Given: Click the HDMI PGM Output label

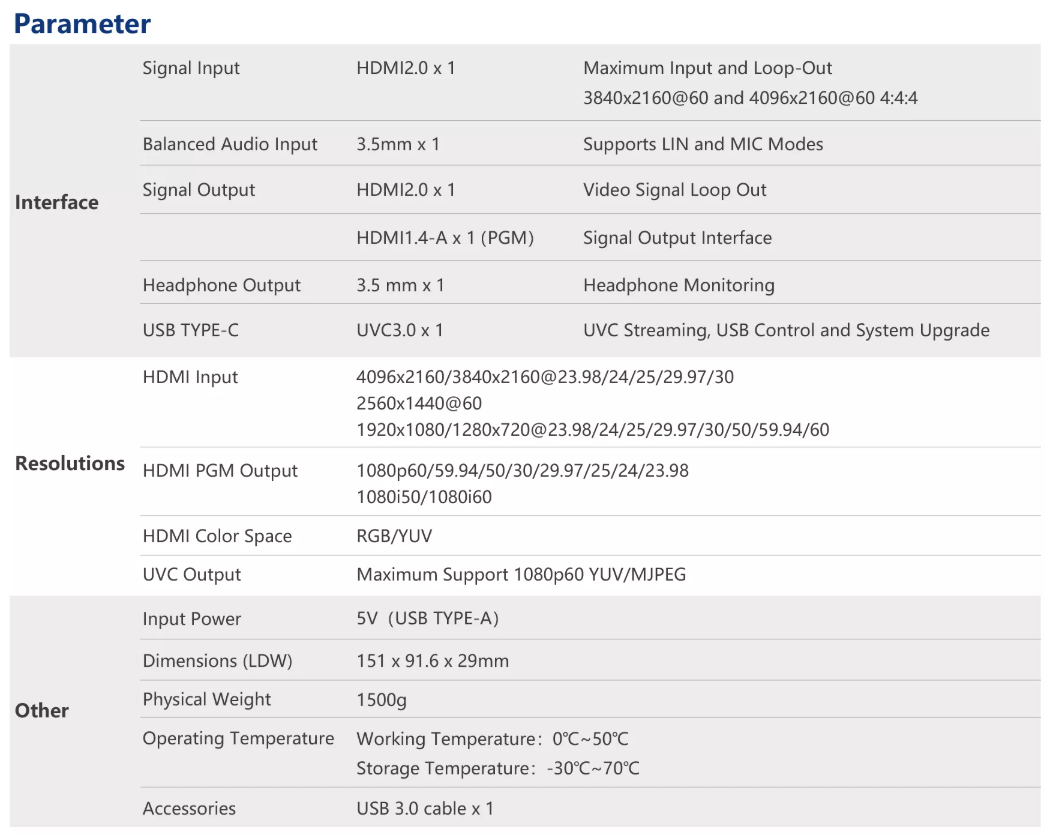Looking at the screenshot, I should [x=220, y=470].
